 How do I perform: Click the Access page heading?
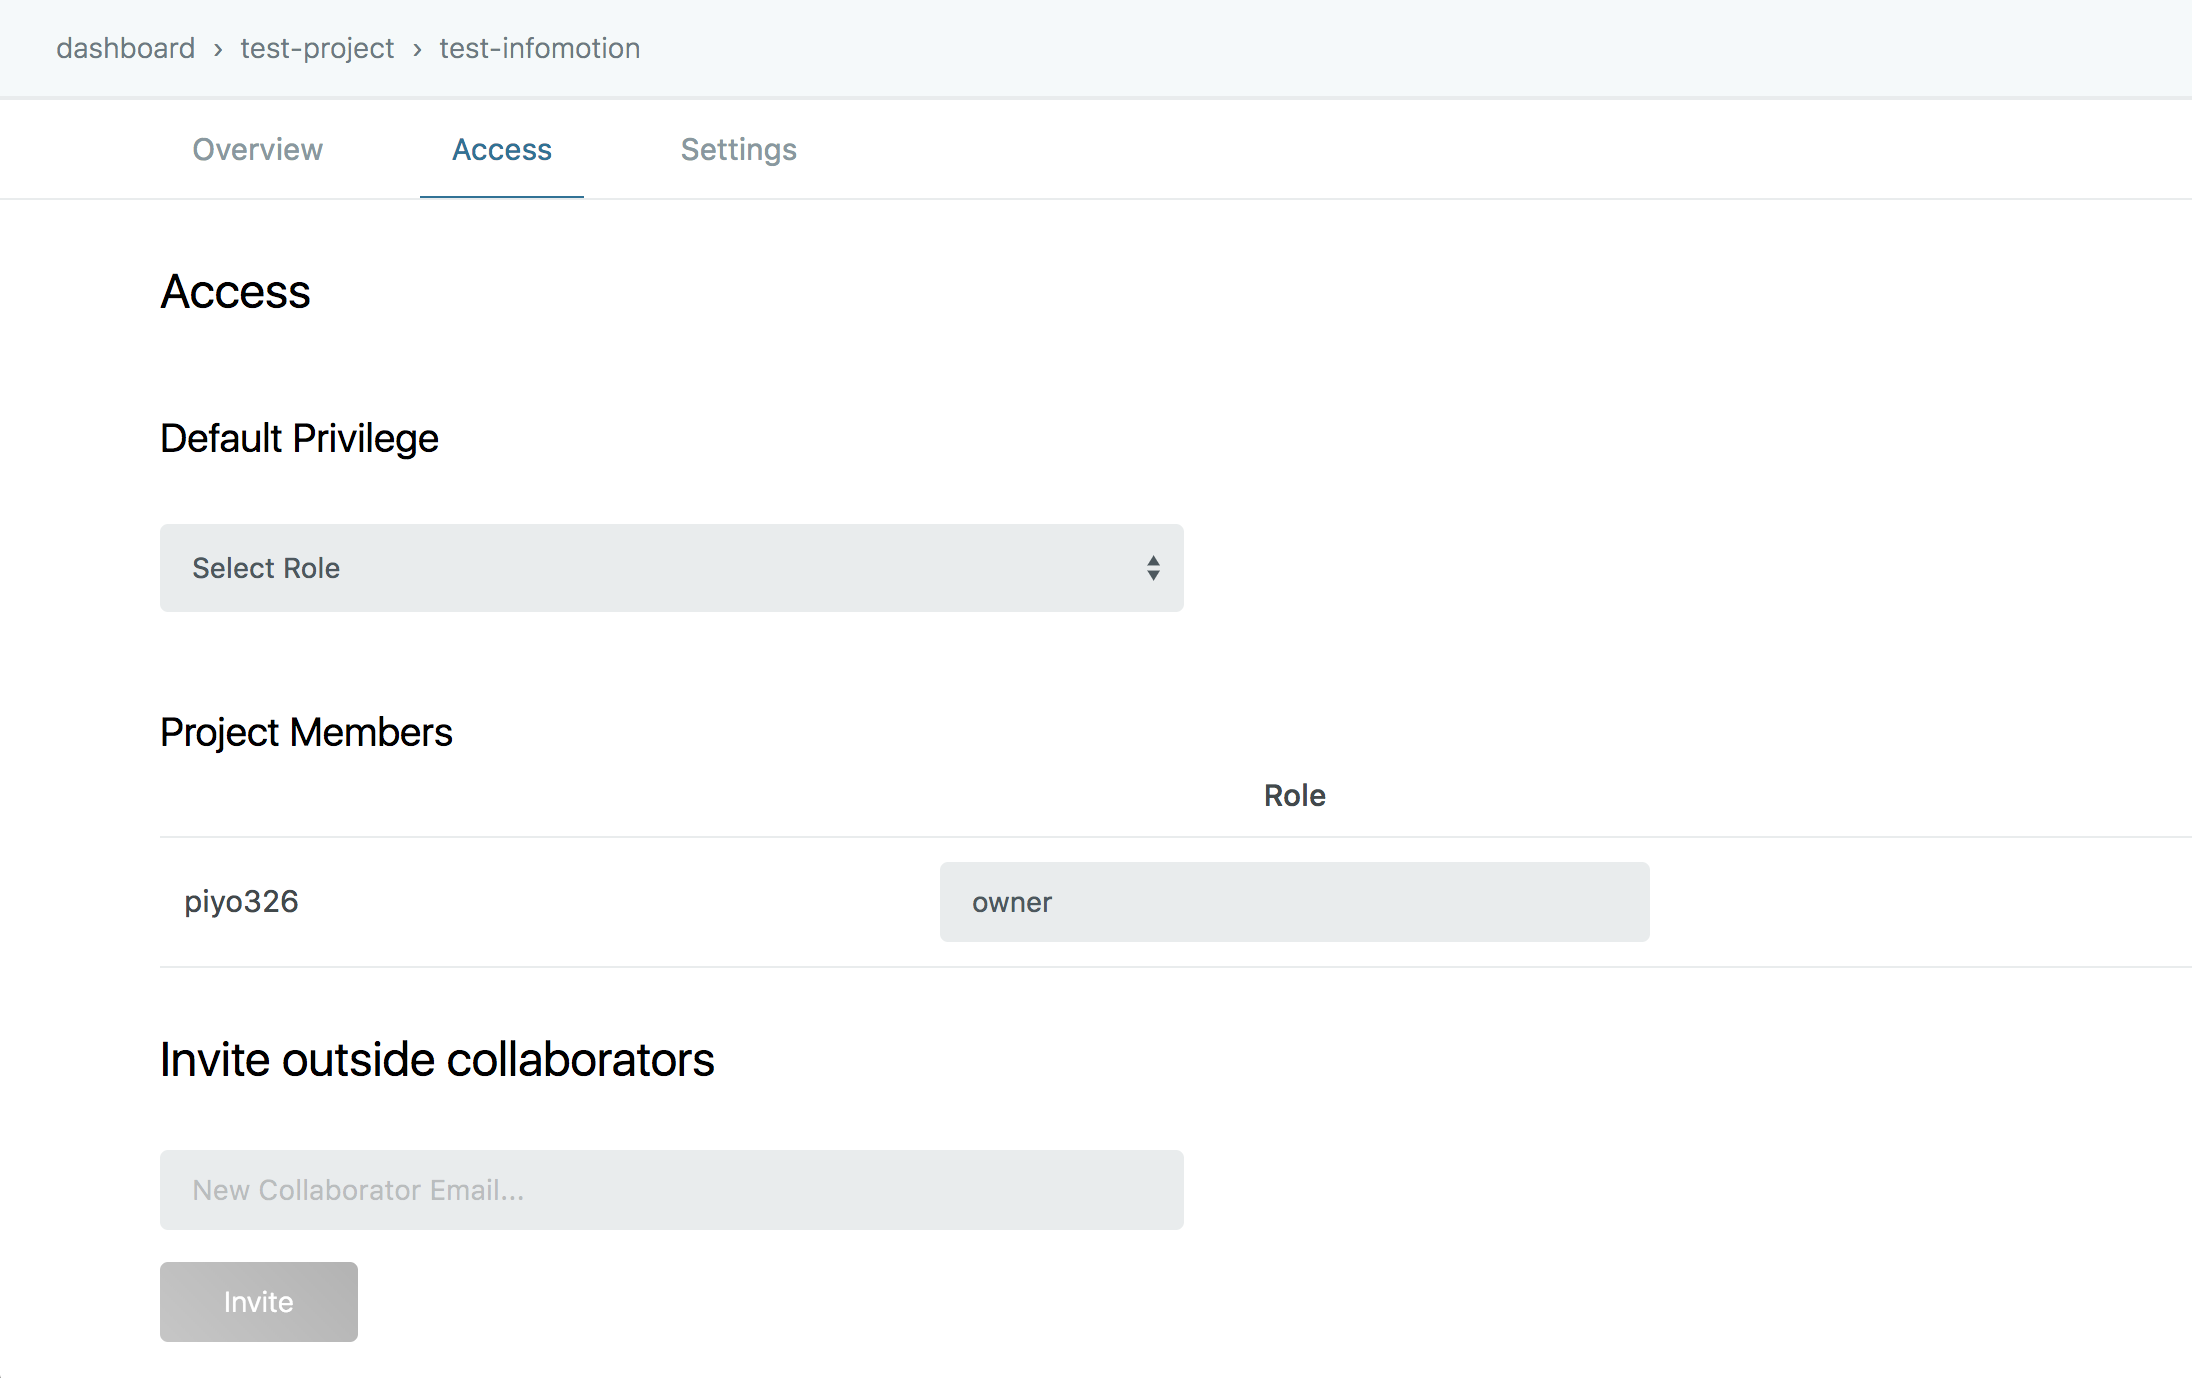point(235,292)
